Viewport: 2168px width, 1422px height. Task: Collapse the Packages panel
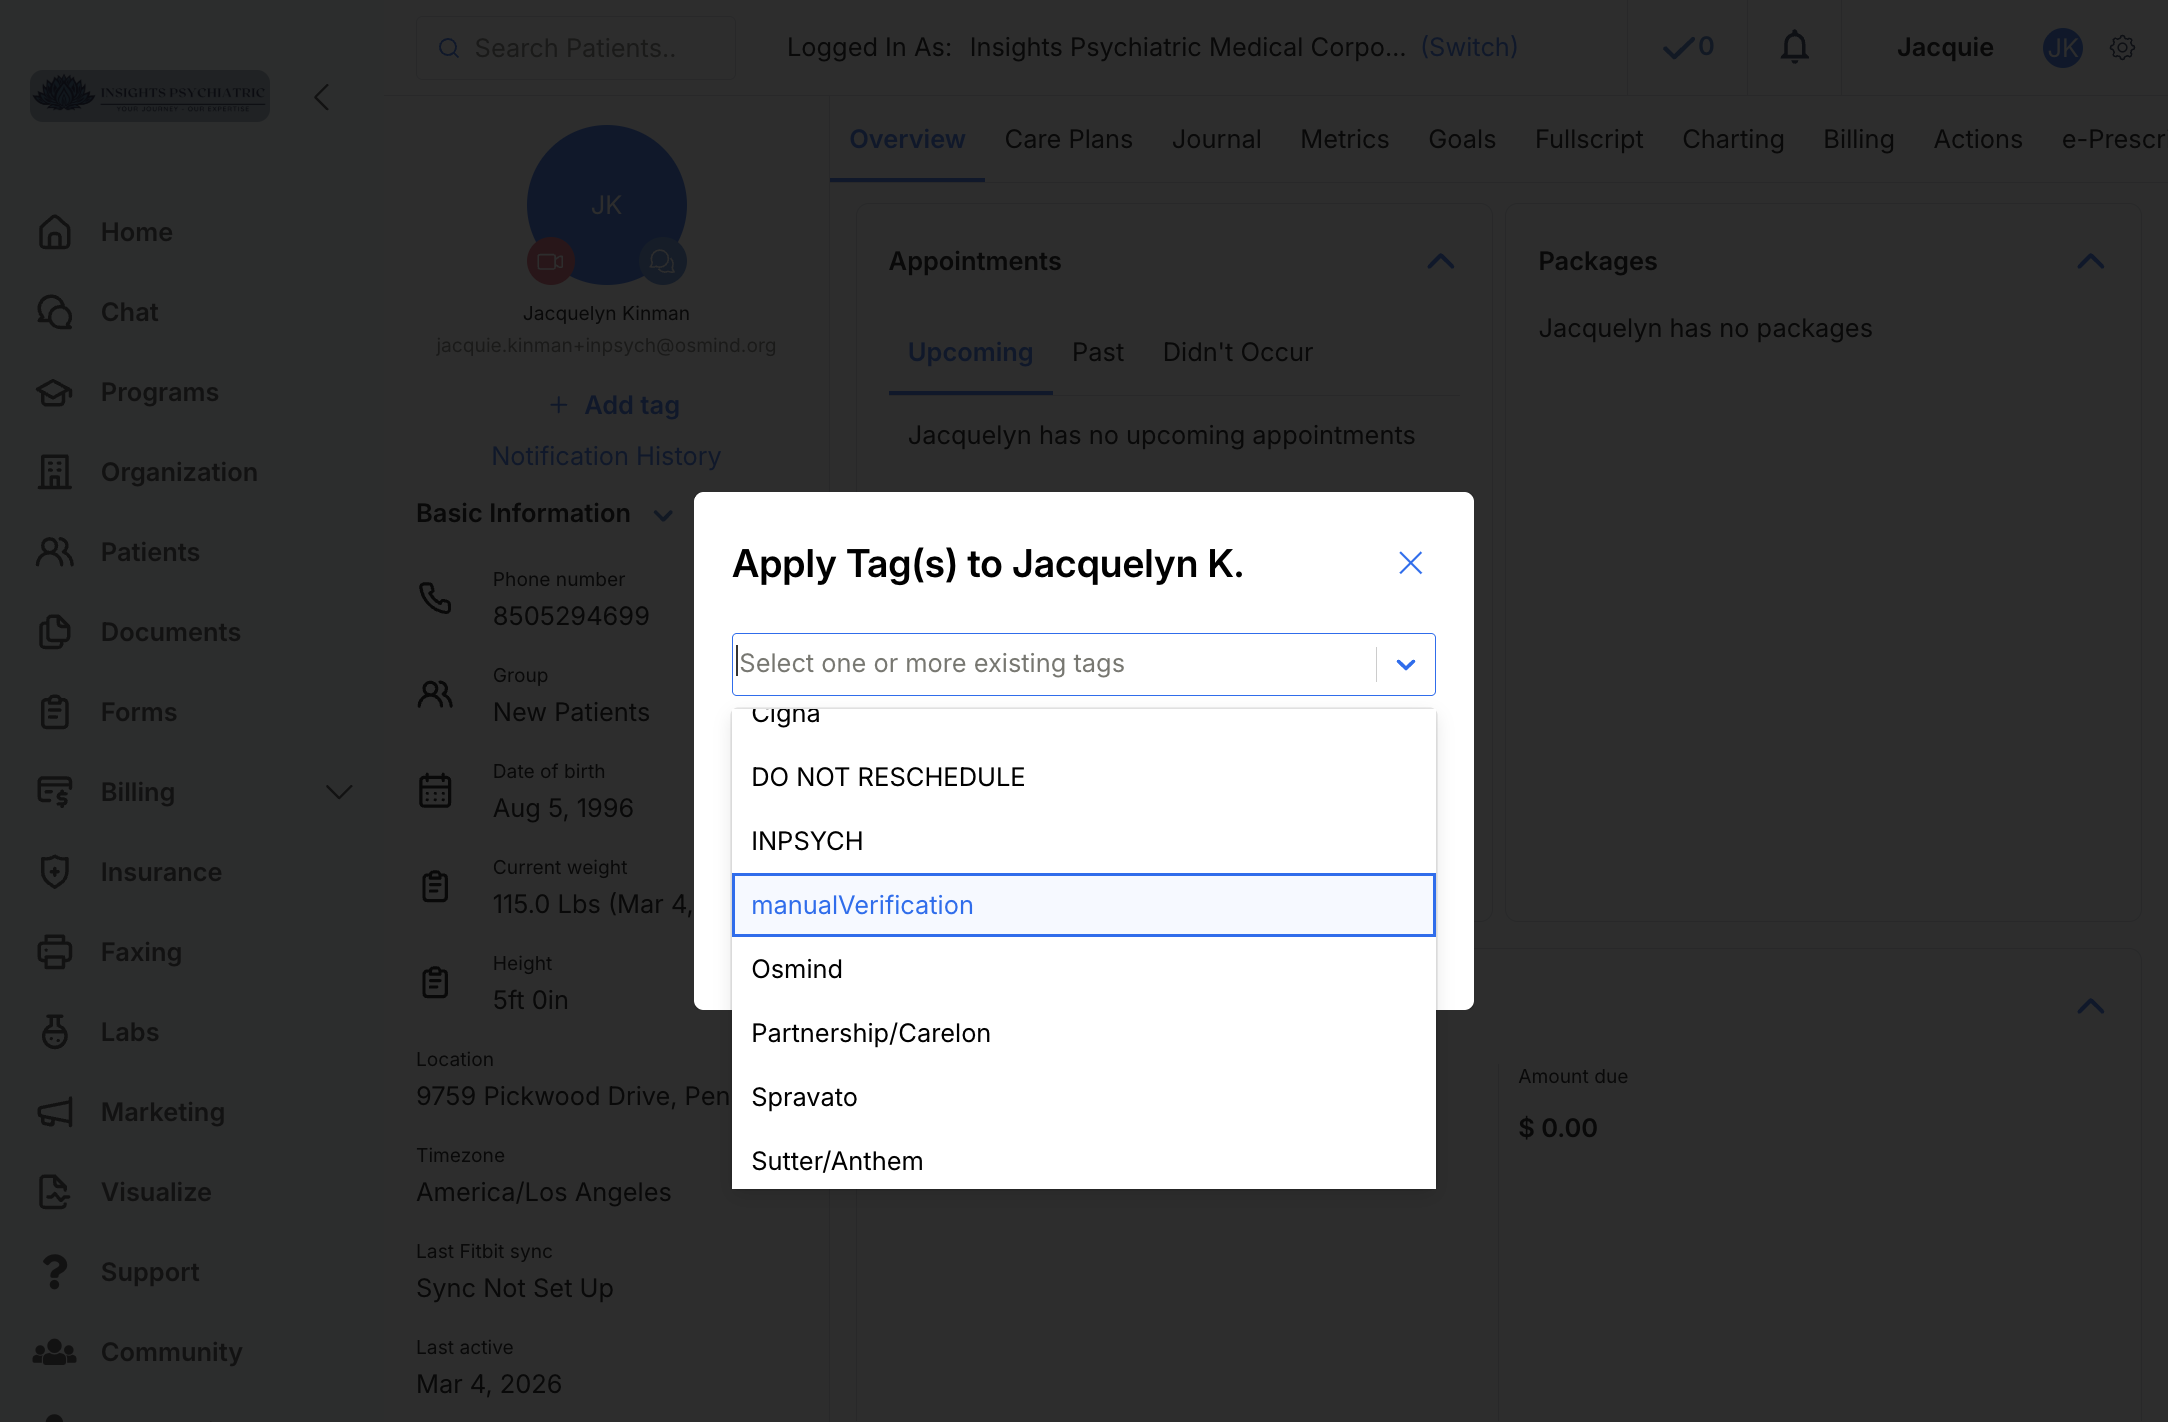(2091, 261)
